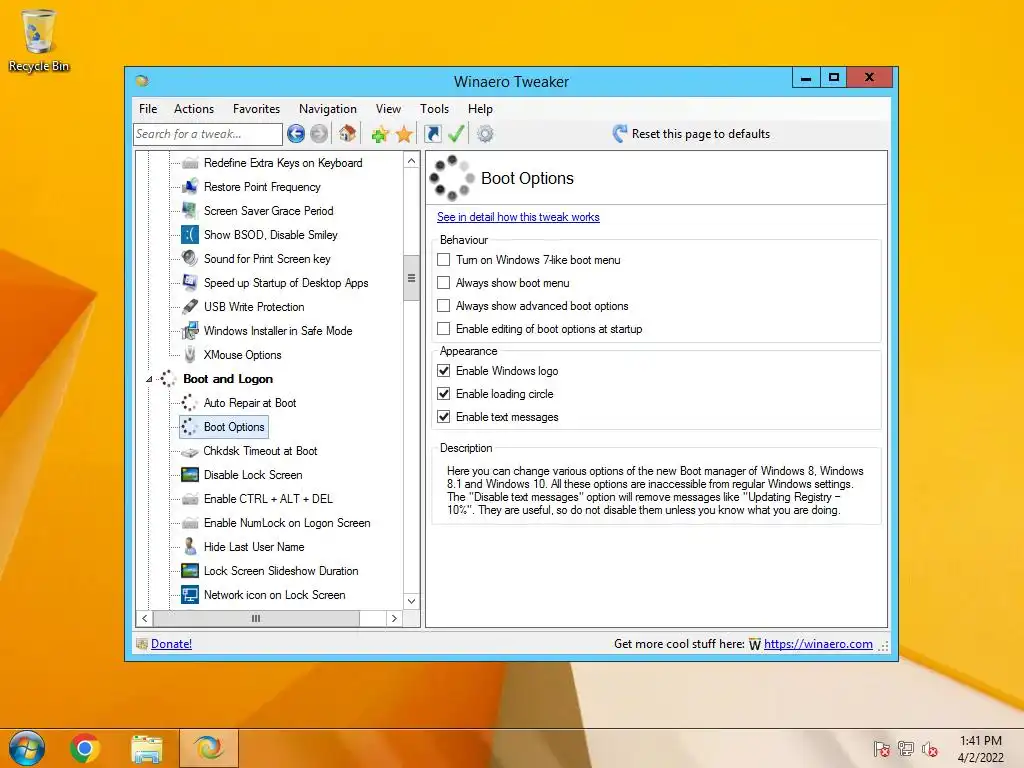Screen dimensions: 1024x768
Task: Click the Windows Start orb
Action: [27, 748]
